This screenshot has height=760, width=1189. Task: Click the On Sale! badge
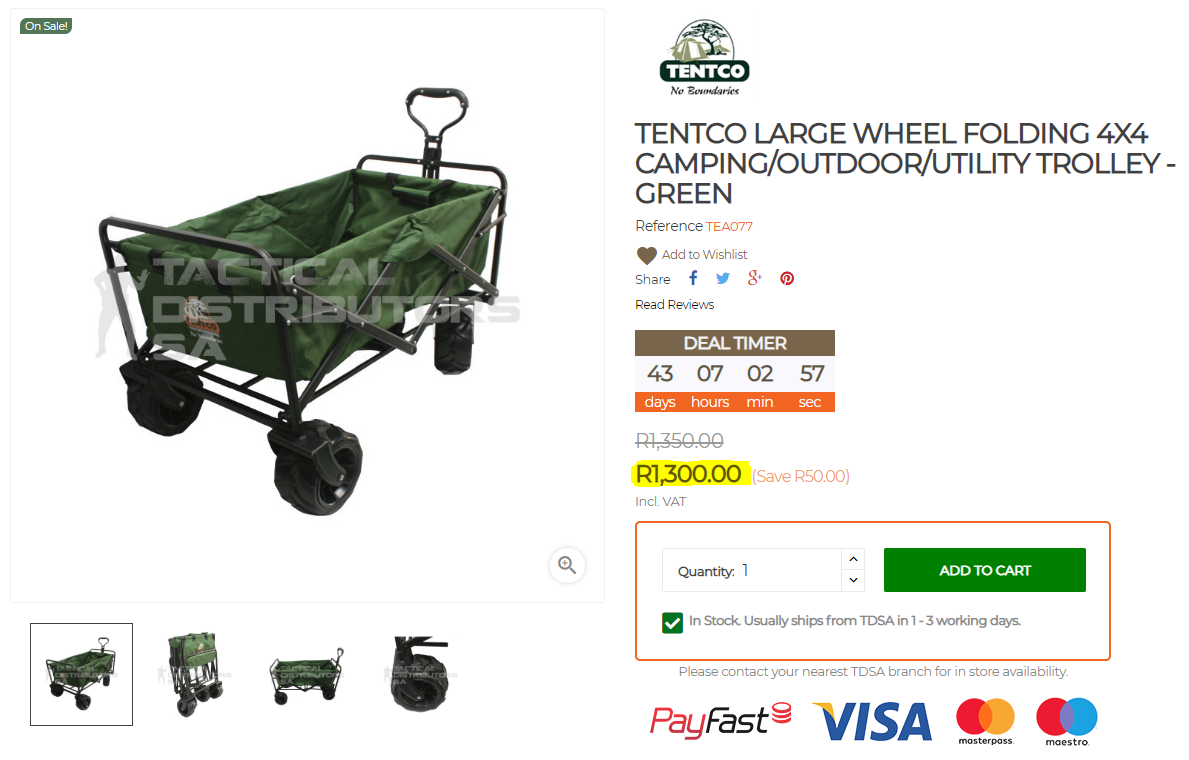tap(46, 26)
